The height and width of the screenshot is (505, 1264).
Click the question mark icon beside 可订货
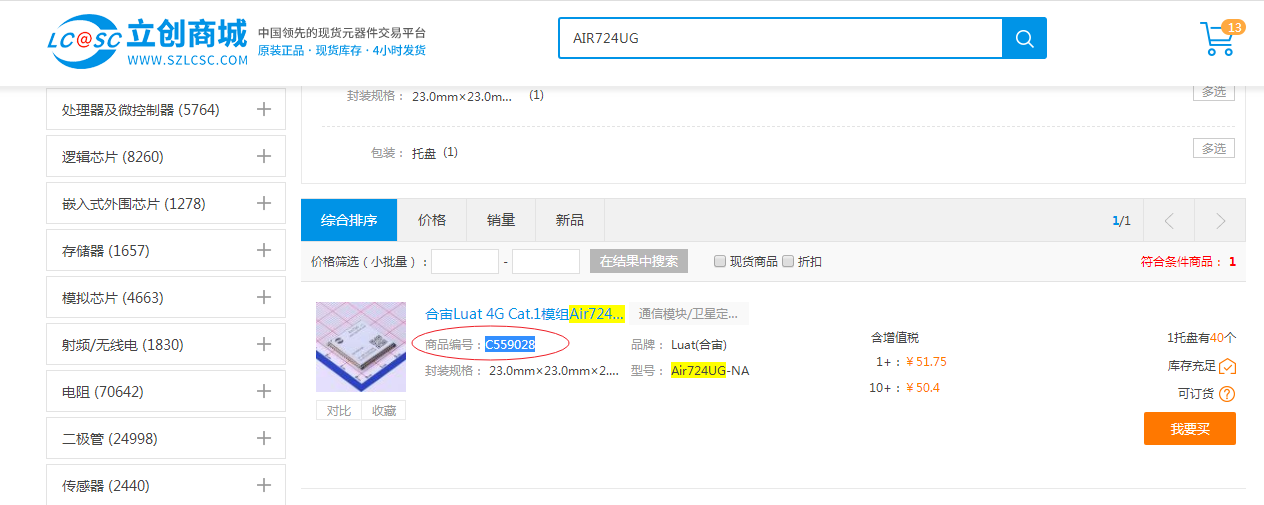[1227, 394]
